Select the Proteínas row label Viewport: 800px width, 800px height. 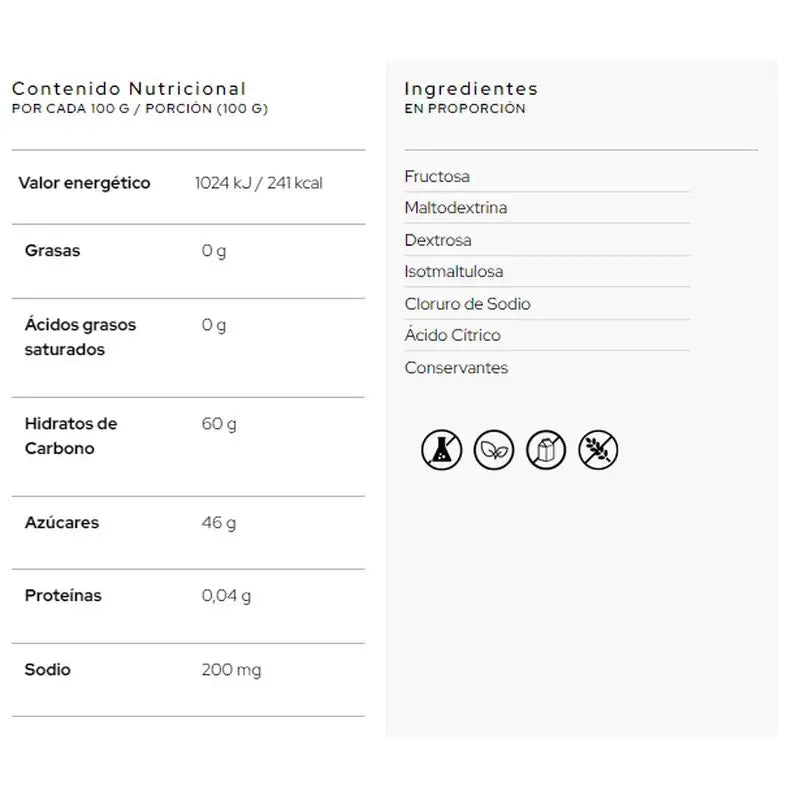[63, 596]
